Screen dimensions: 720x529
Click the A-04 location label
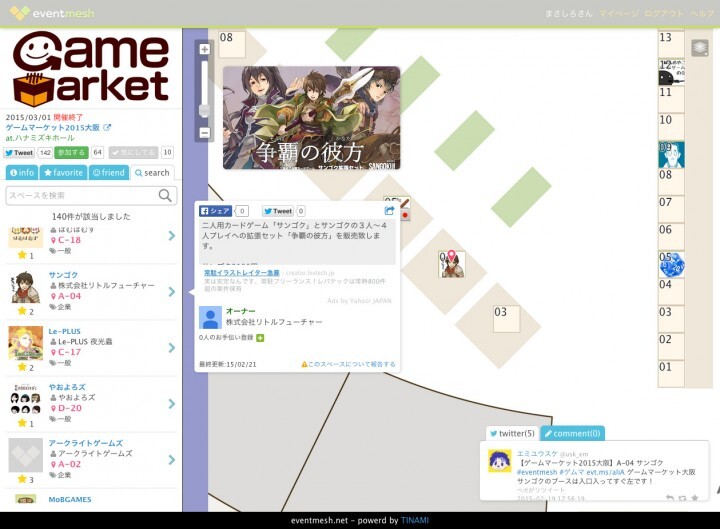[69, 296]
